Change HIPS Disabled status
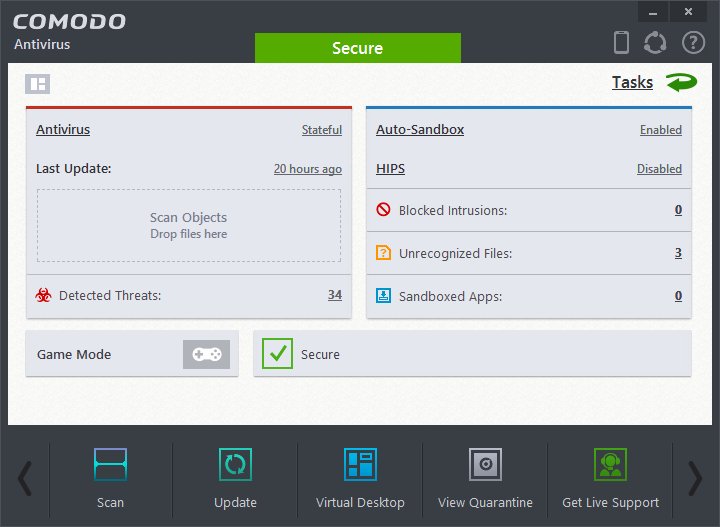The image size is (720, 527). tap(659, 169)
